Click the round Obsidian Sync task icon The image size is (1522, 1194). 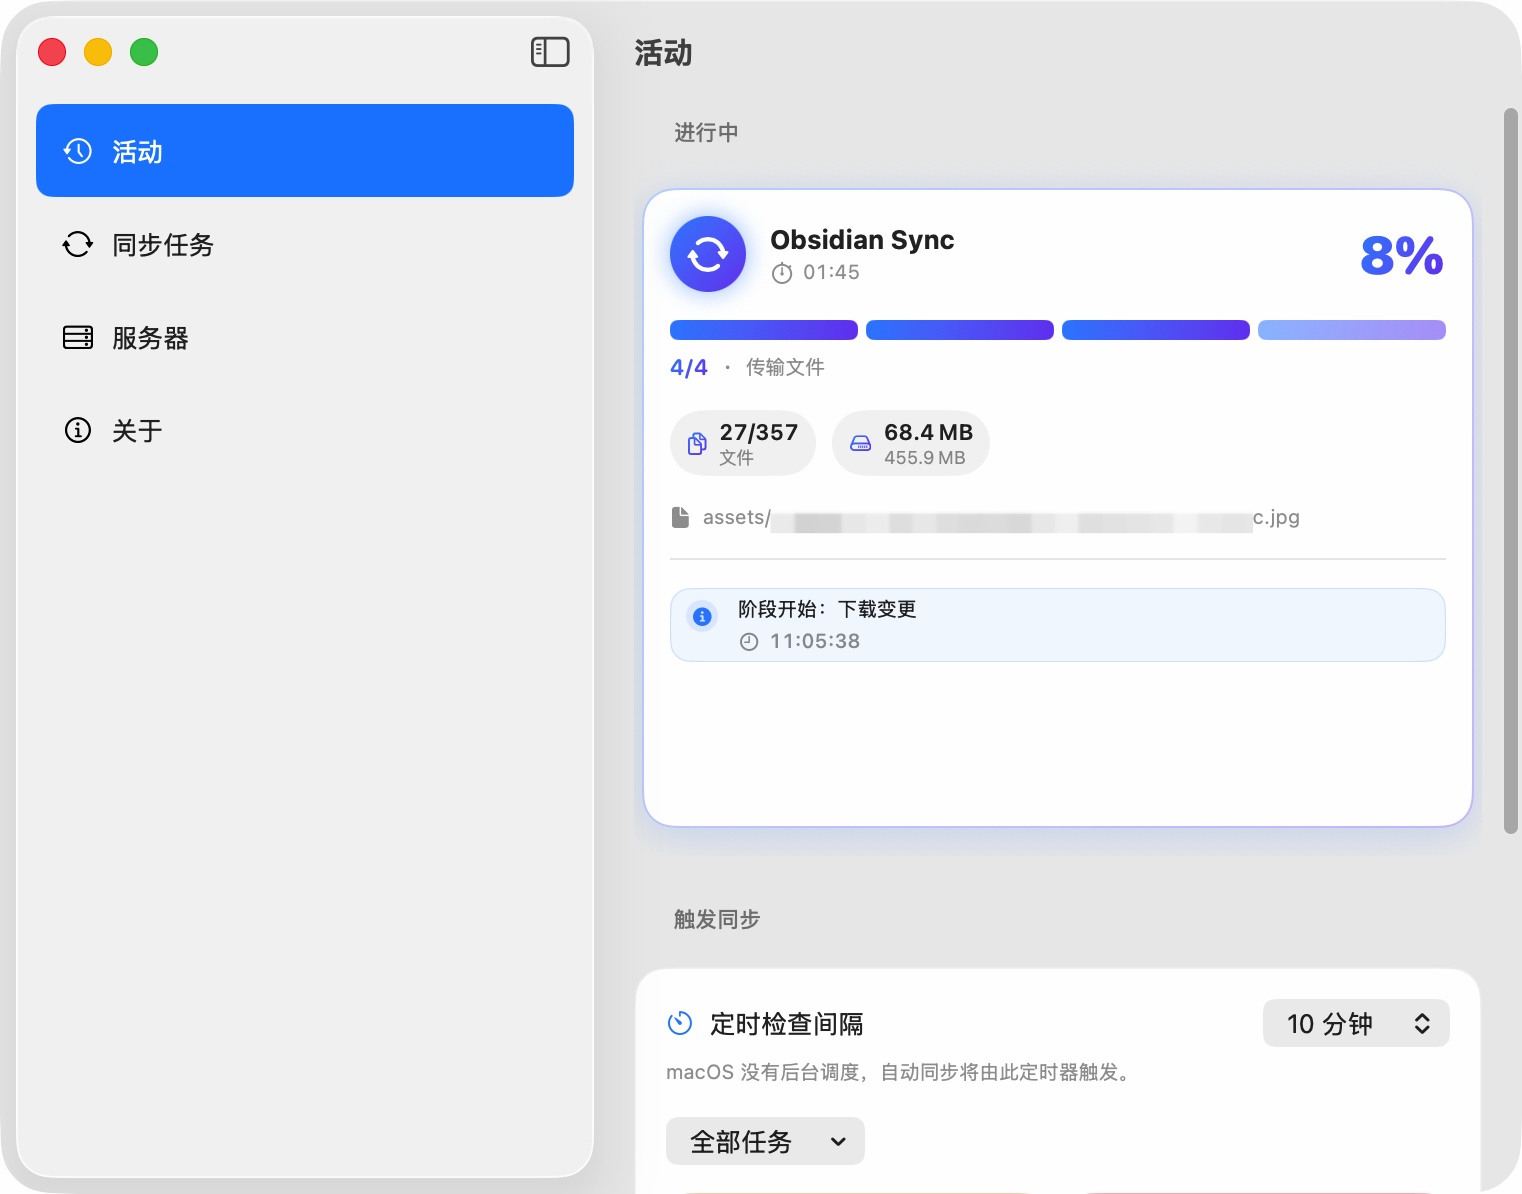708,254
